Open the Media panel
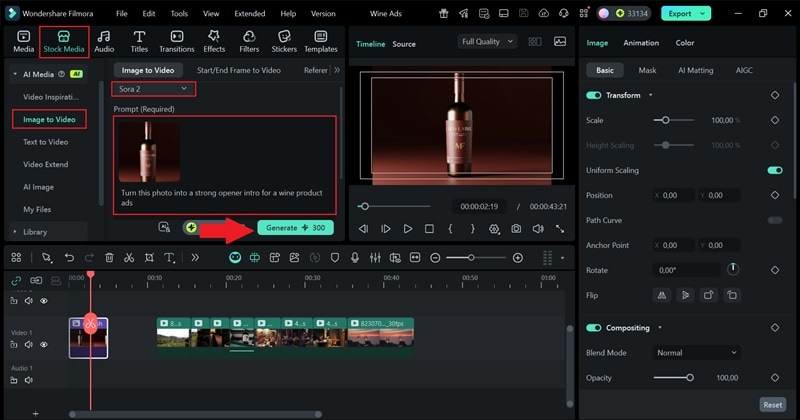Viewport: 800px width, 420px height. 23,41
